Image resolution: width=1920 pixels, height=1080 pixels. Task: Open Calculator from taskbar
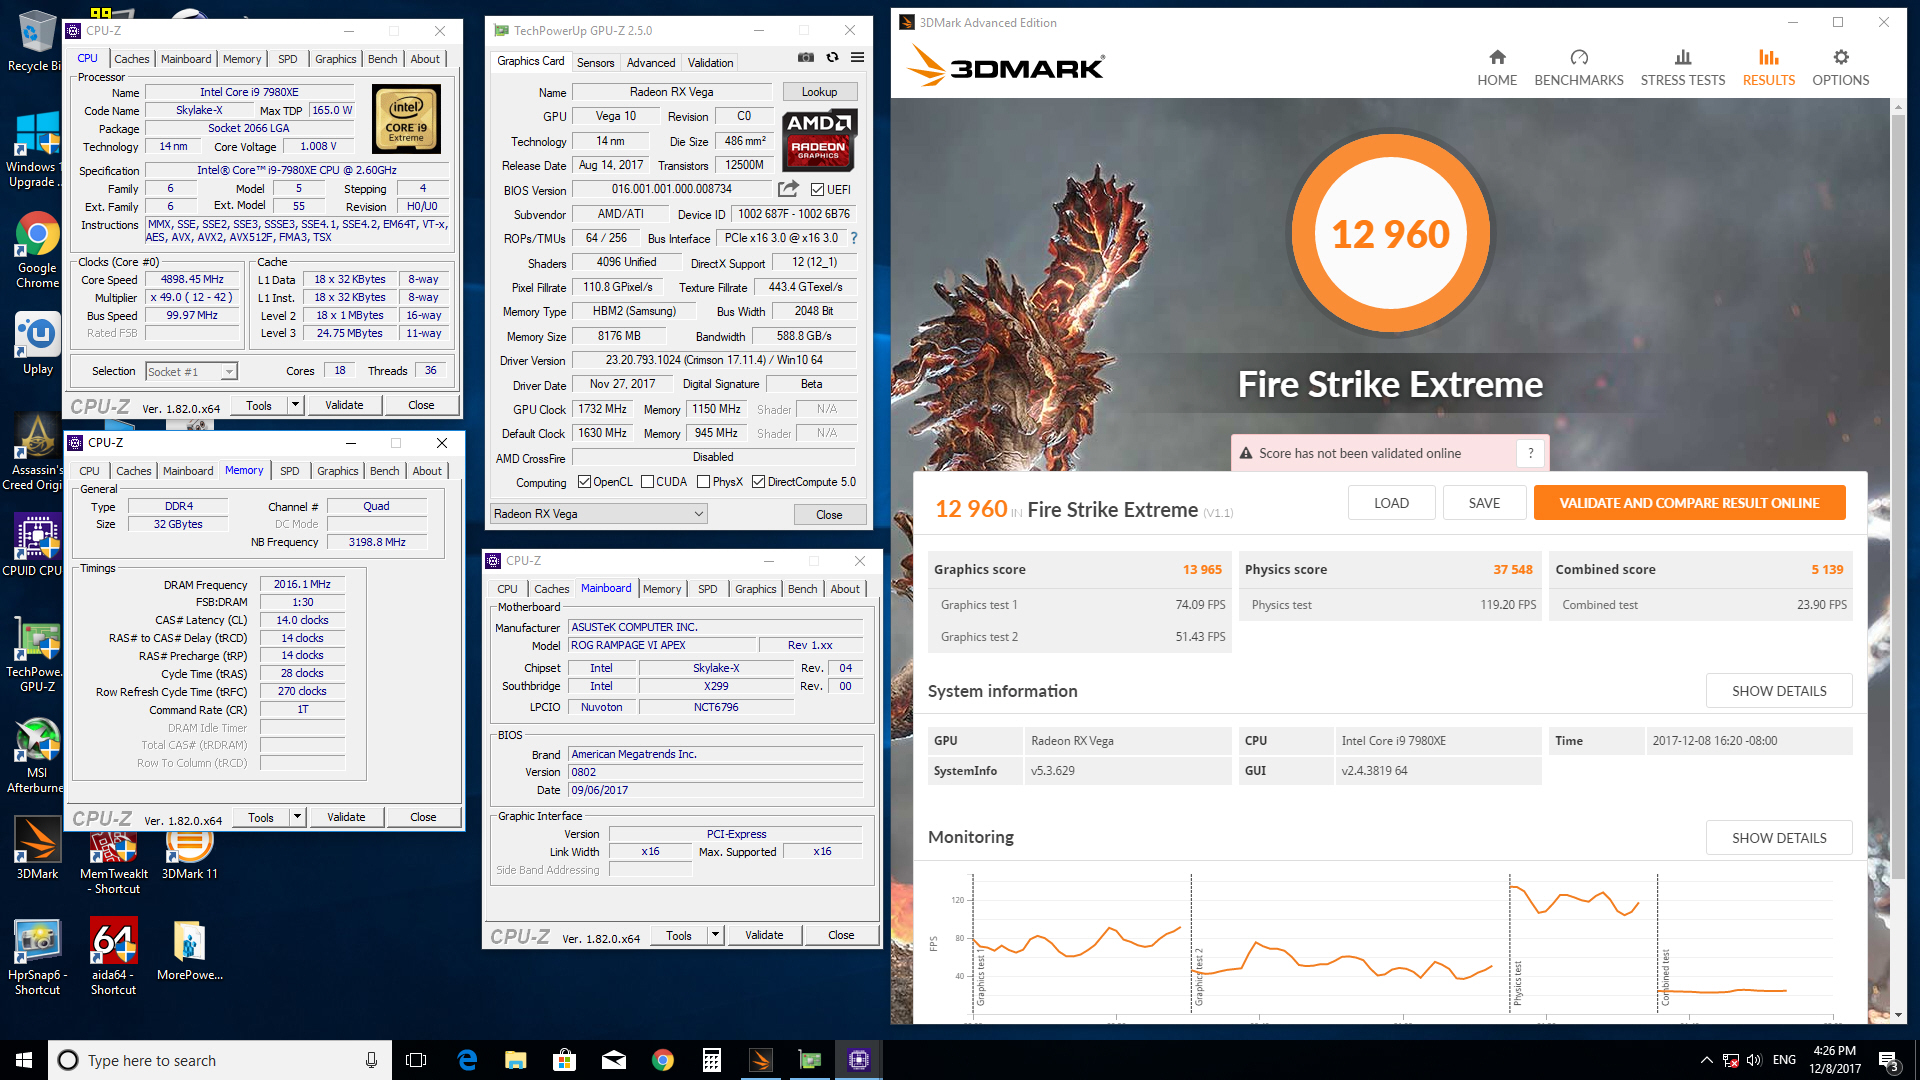pos(712,1060)
